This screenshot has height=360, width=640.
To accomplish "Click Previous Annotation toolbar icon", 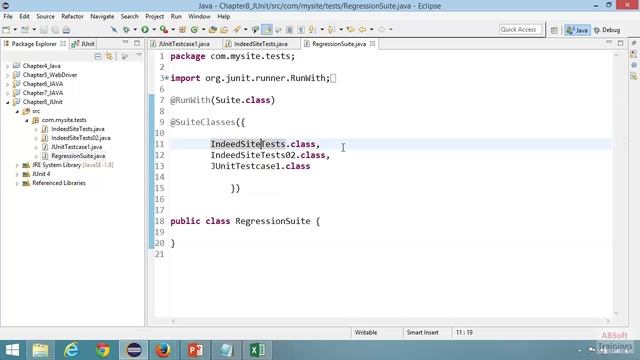I will [331, 30].
